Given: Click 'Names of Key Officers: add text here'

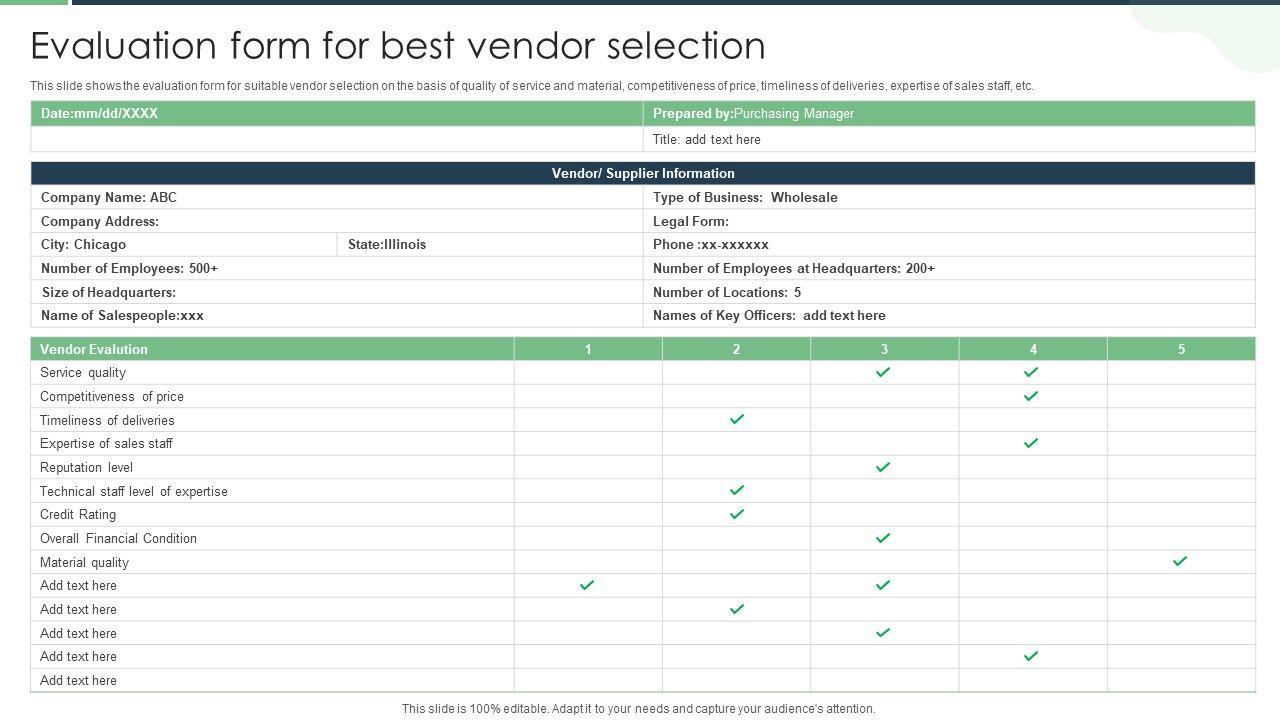Looking at the screenshot, I should click(949, 315).
